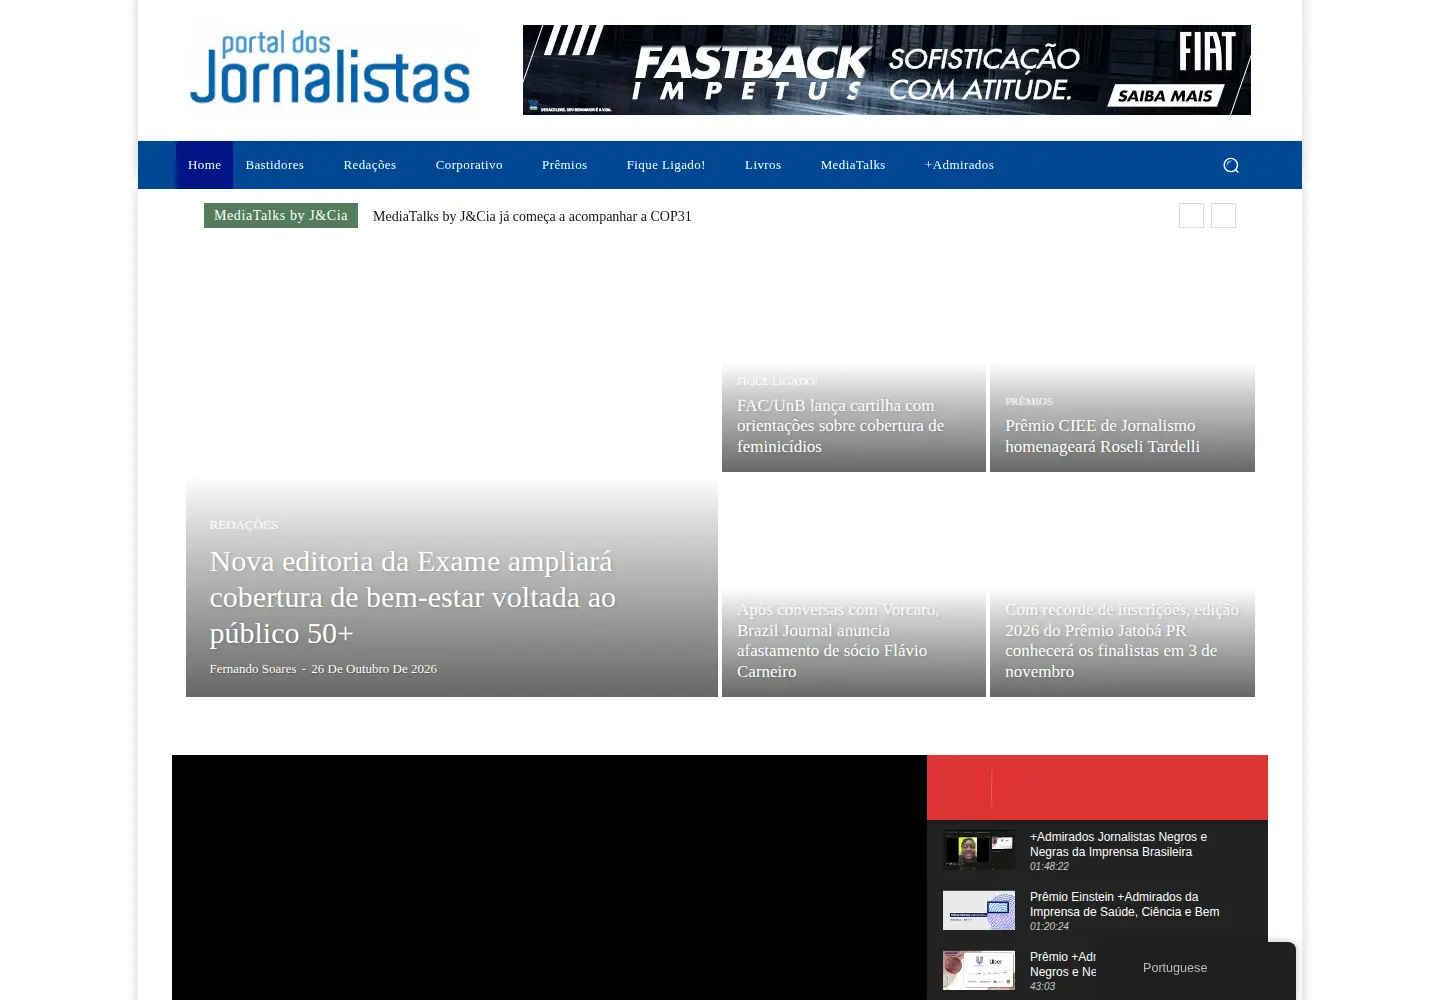The image size is (1440, 1000).
Task: Click the PRÊMIOS category tag
Action: [x=1029, y=401]
